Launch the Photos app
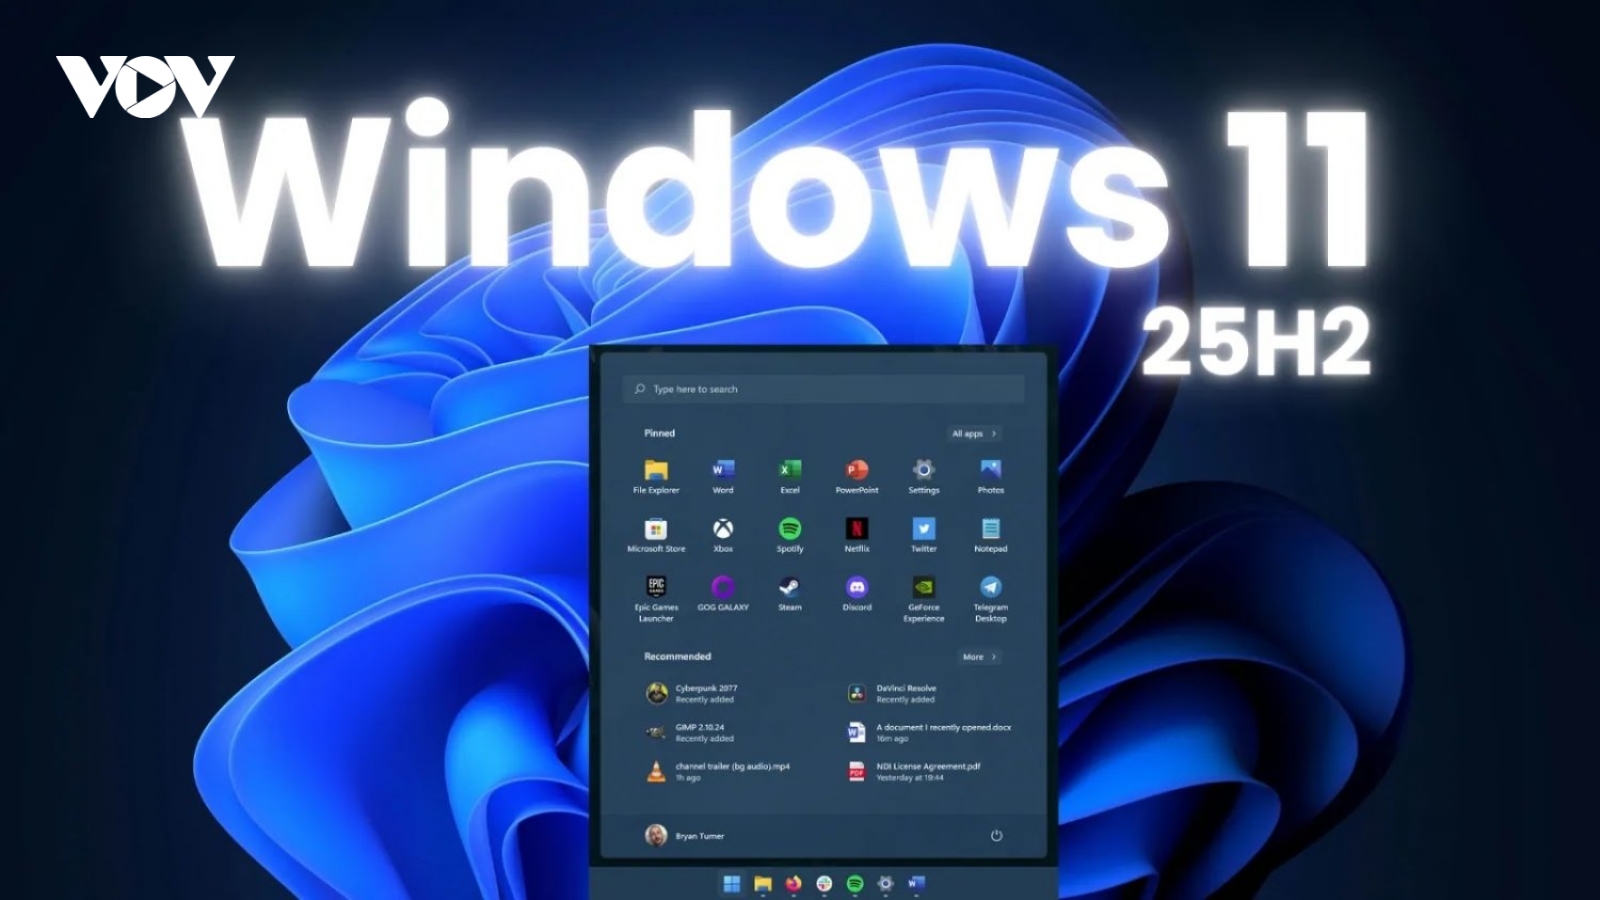This screenshot has height=900, width=1600. tap(991, 476)
